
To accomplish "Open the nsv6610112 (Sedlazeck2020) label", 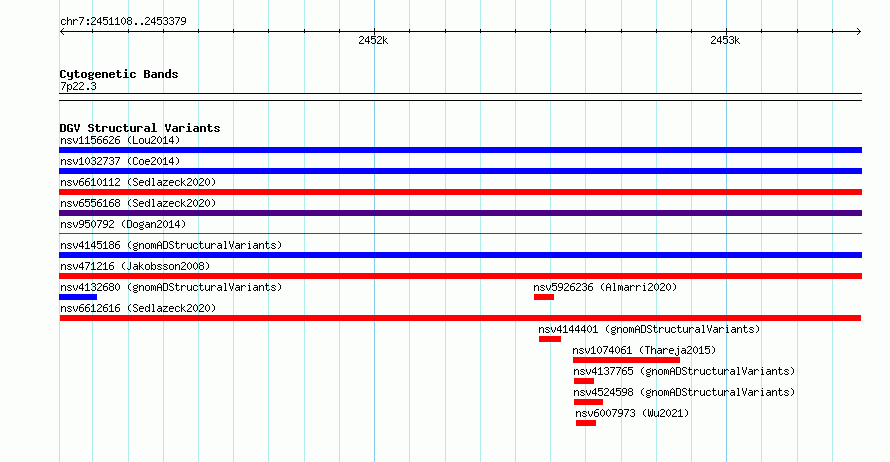I will (138, 182).
